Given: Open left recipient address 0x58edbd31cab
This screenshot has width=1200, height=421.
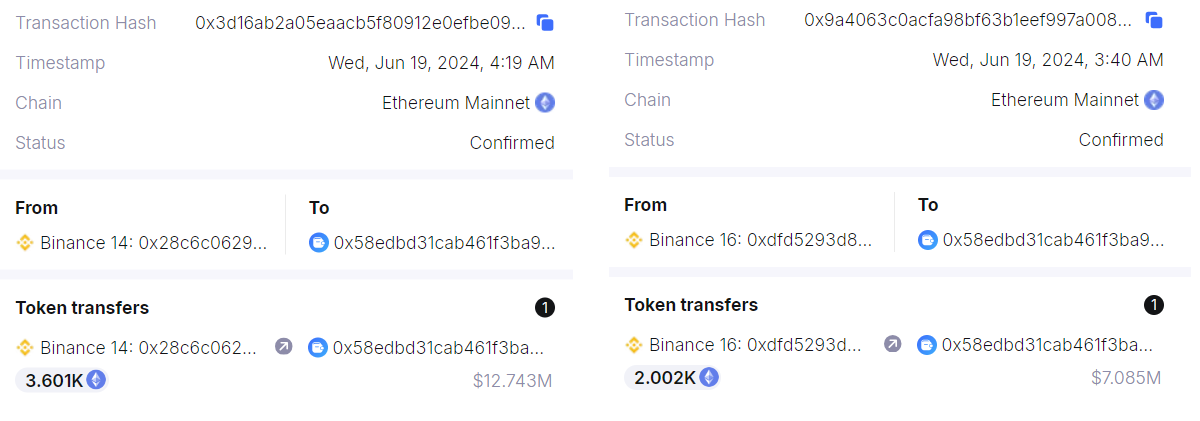Looking at the screenshot, I should 444,243.
